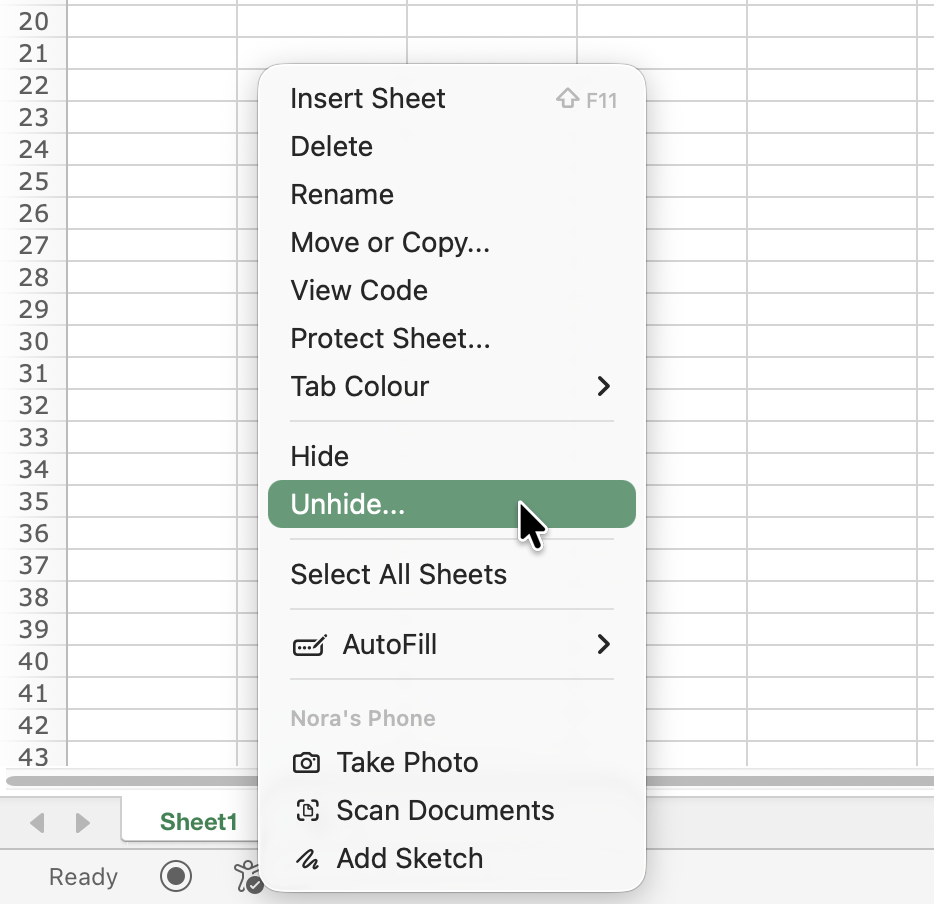Click row 30 header
The image size is (934, 904).
coord(33,341)
